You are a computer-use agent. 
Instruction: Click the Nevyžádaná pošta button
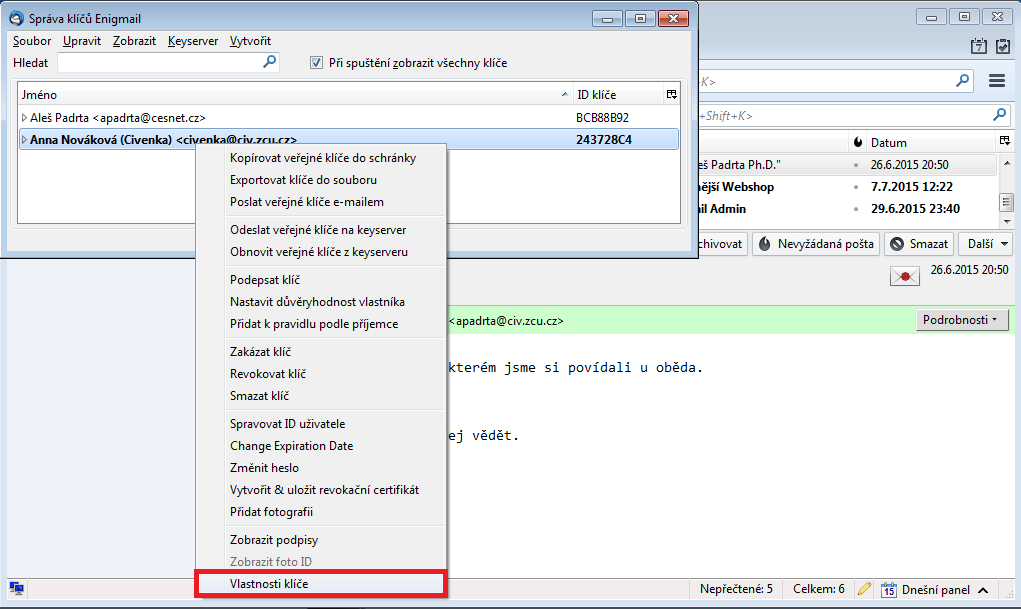[816, 244]
